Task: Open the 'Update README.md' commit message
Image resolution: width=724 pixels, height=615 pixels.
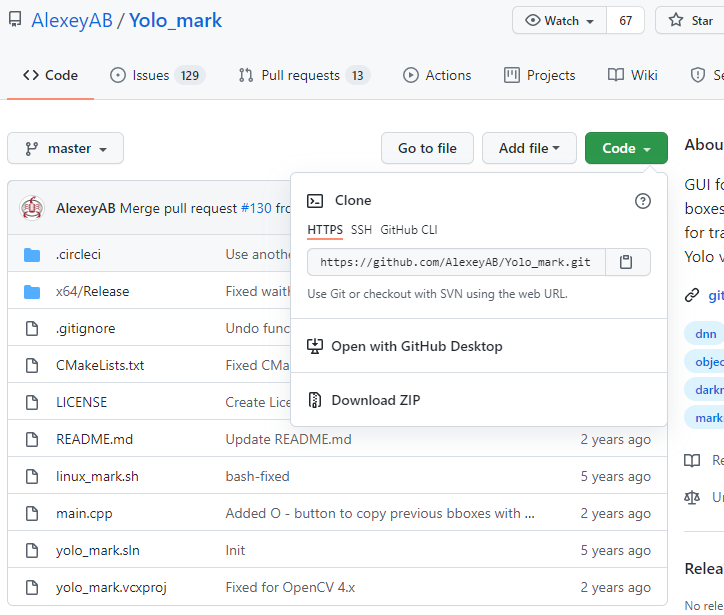Action: (288, 439)
